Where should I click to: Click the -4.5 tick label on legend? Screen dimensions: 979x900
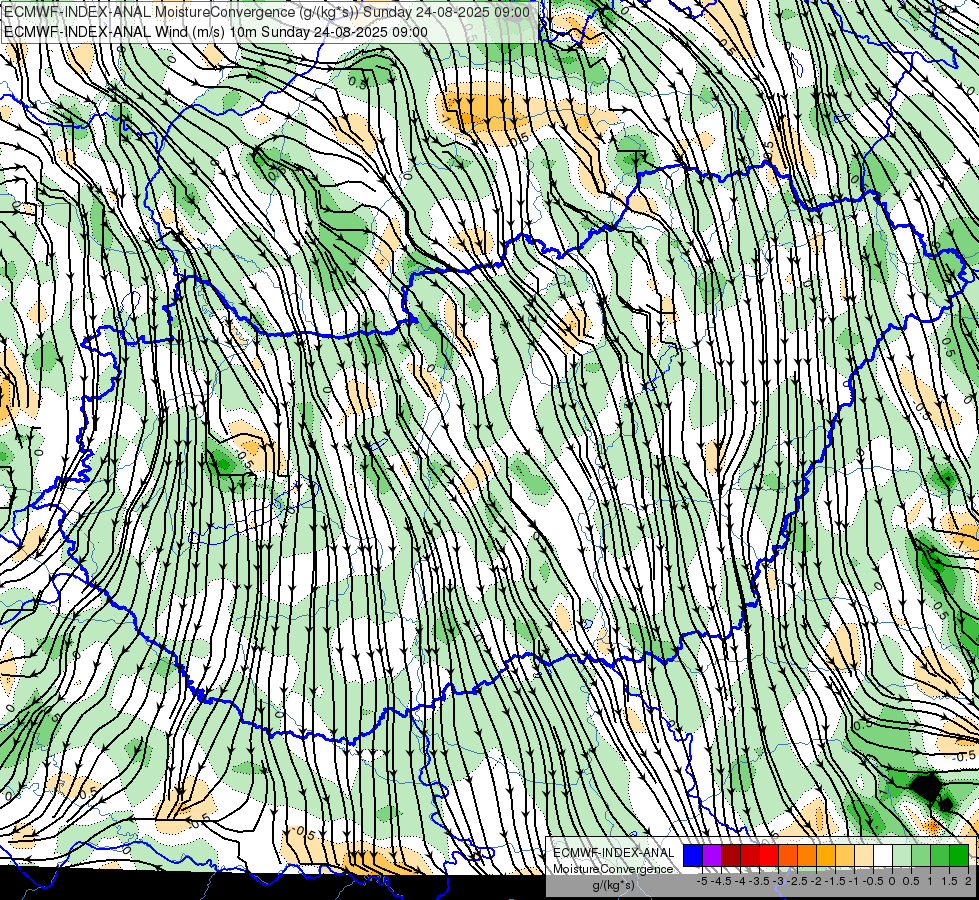[721, 881]
